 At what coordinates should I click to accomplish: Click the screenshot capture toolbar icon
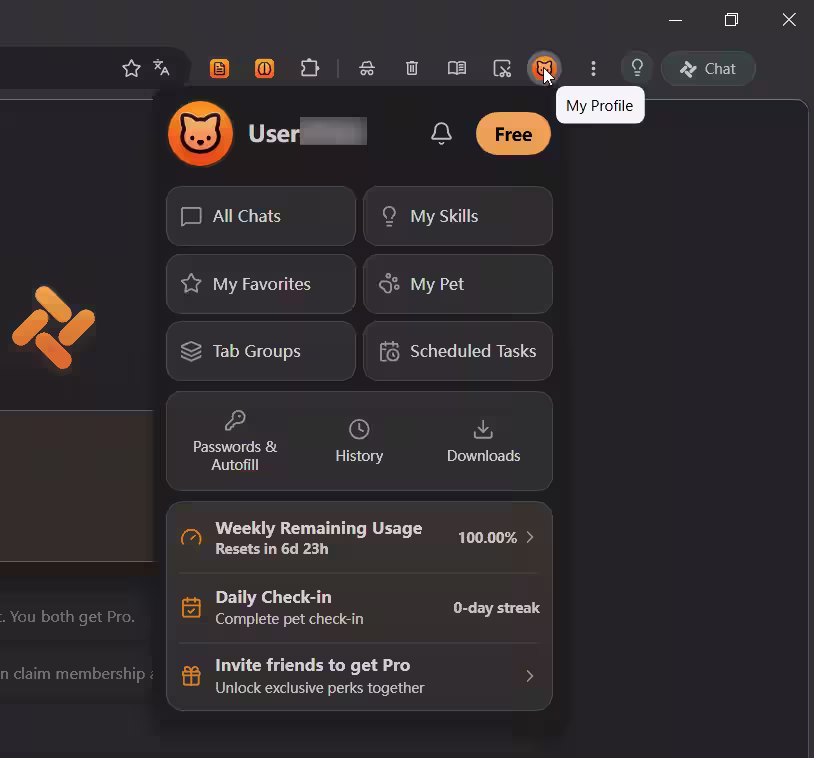pyautogui.click(x=502, y=68)
